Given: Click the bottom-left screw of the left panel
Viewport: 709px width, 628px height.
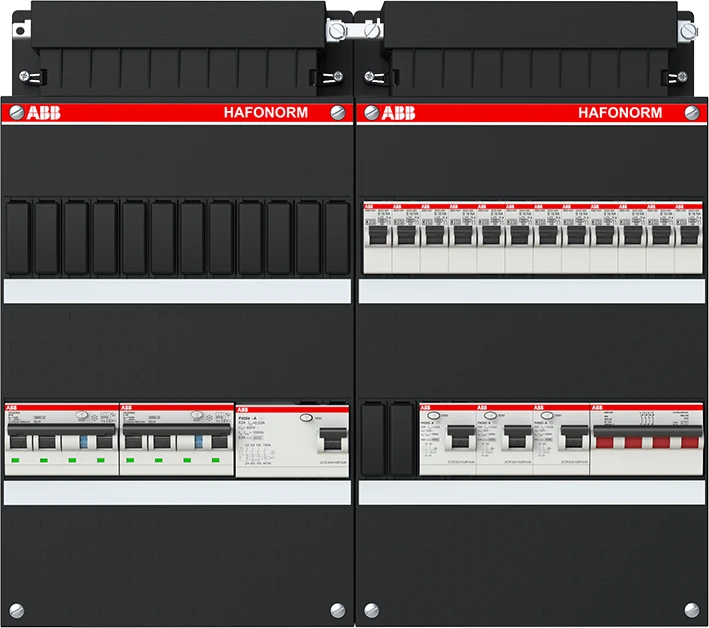Looking at the screenshot, I should (x=15, y=608).
